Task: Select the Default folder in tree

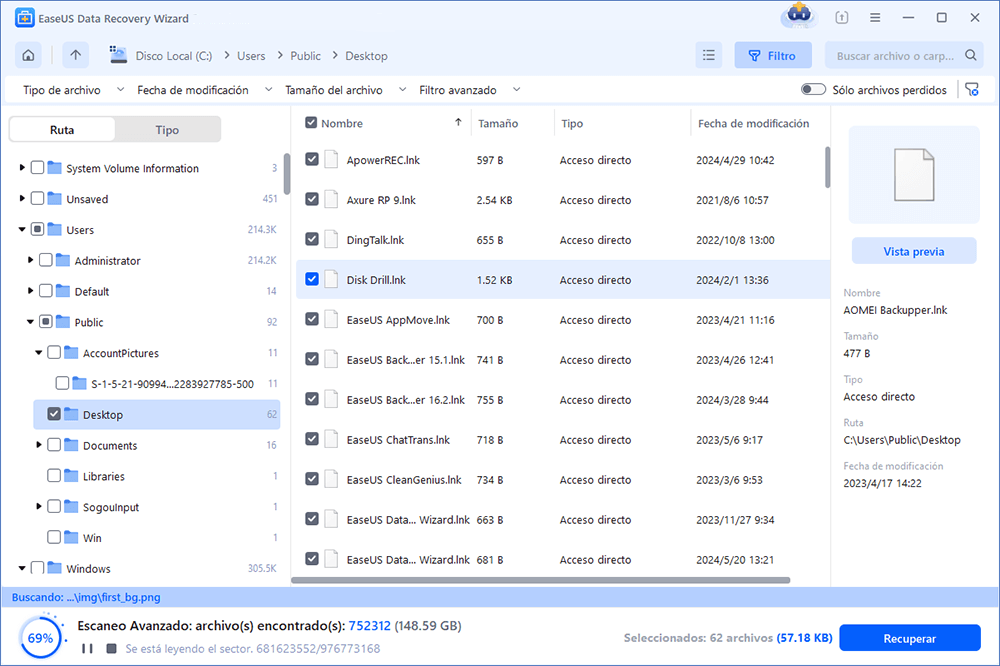Action: [92, 292]
